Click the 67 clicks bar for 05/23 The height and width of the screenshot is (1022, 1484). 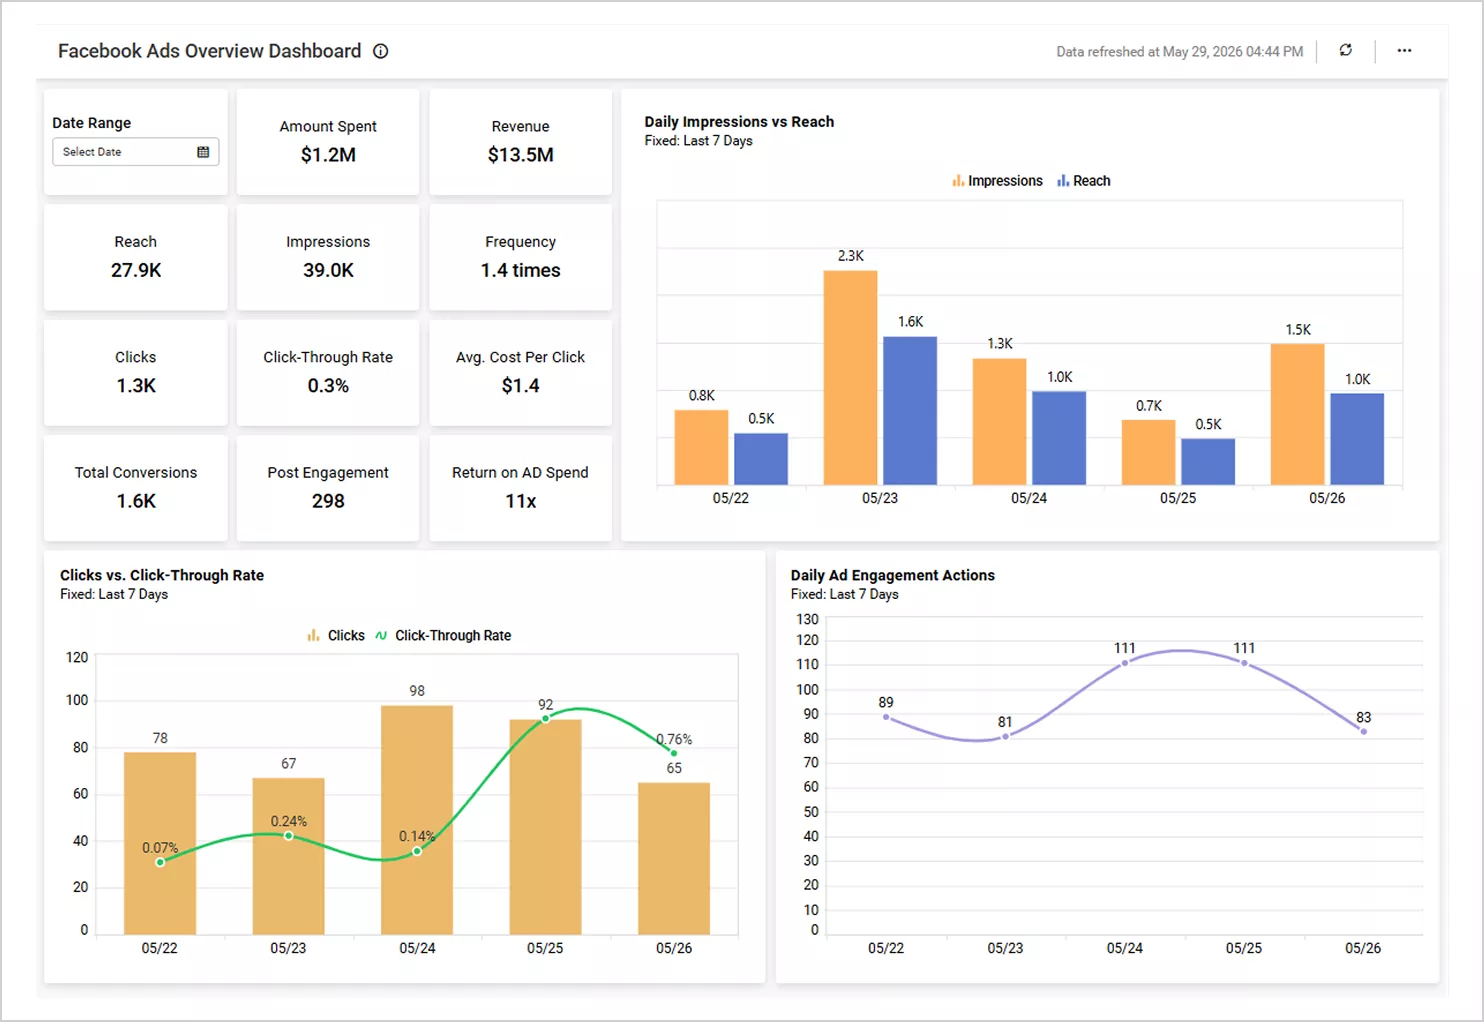pyautogui.click(x=288, y=856)
